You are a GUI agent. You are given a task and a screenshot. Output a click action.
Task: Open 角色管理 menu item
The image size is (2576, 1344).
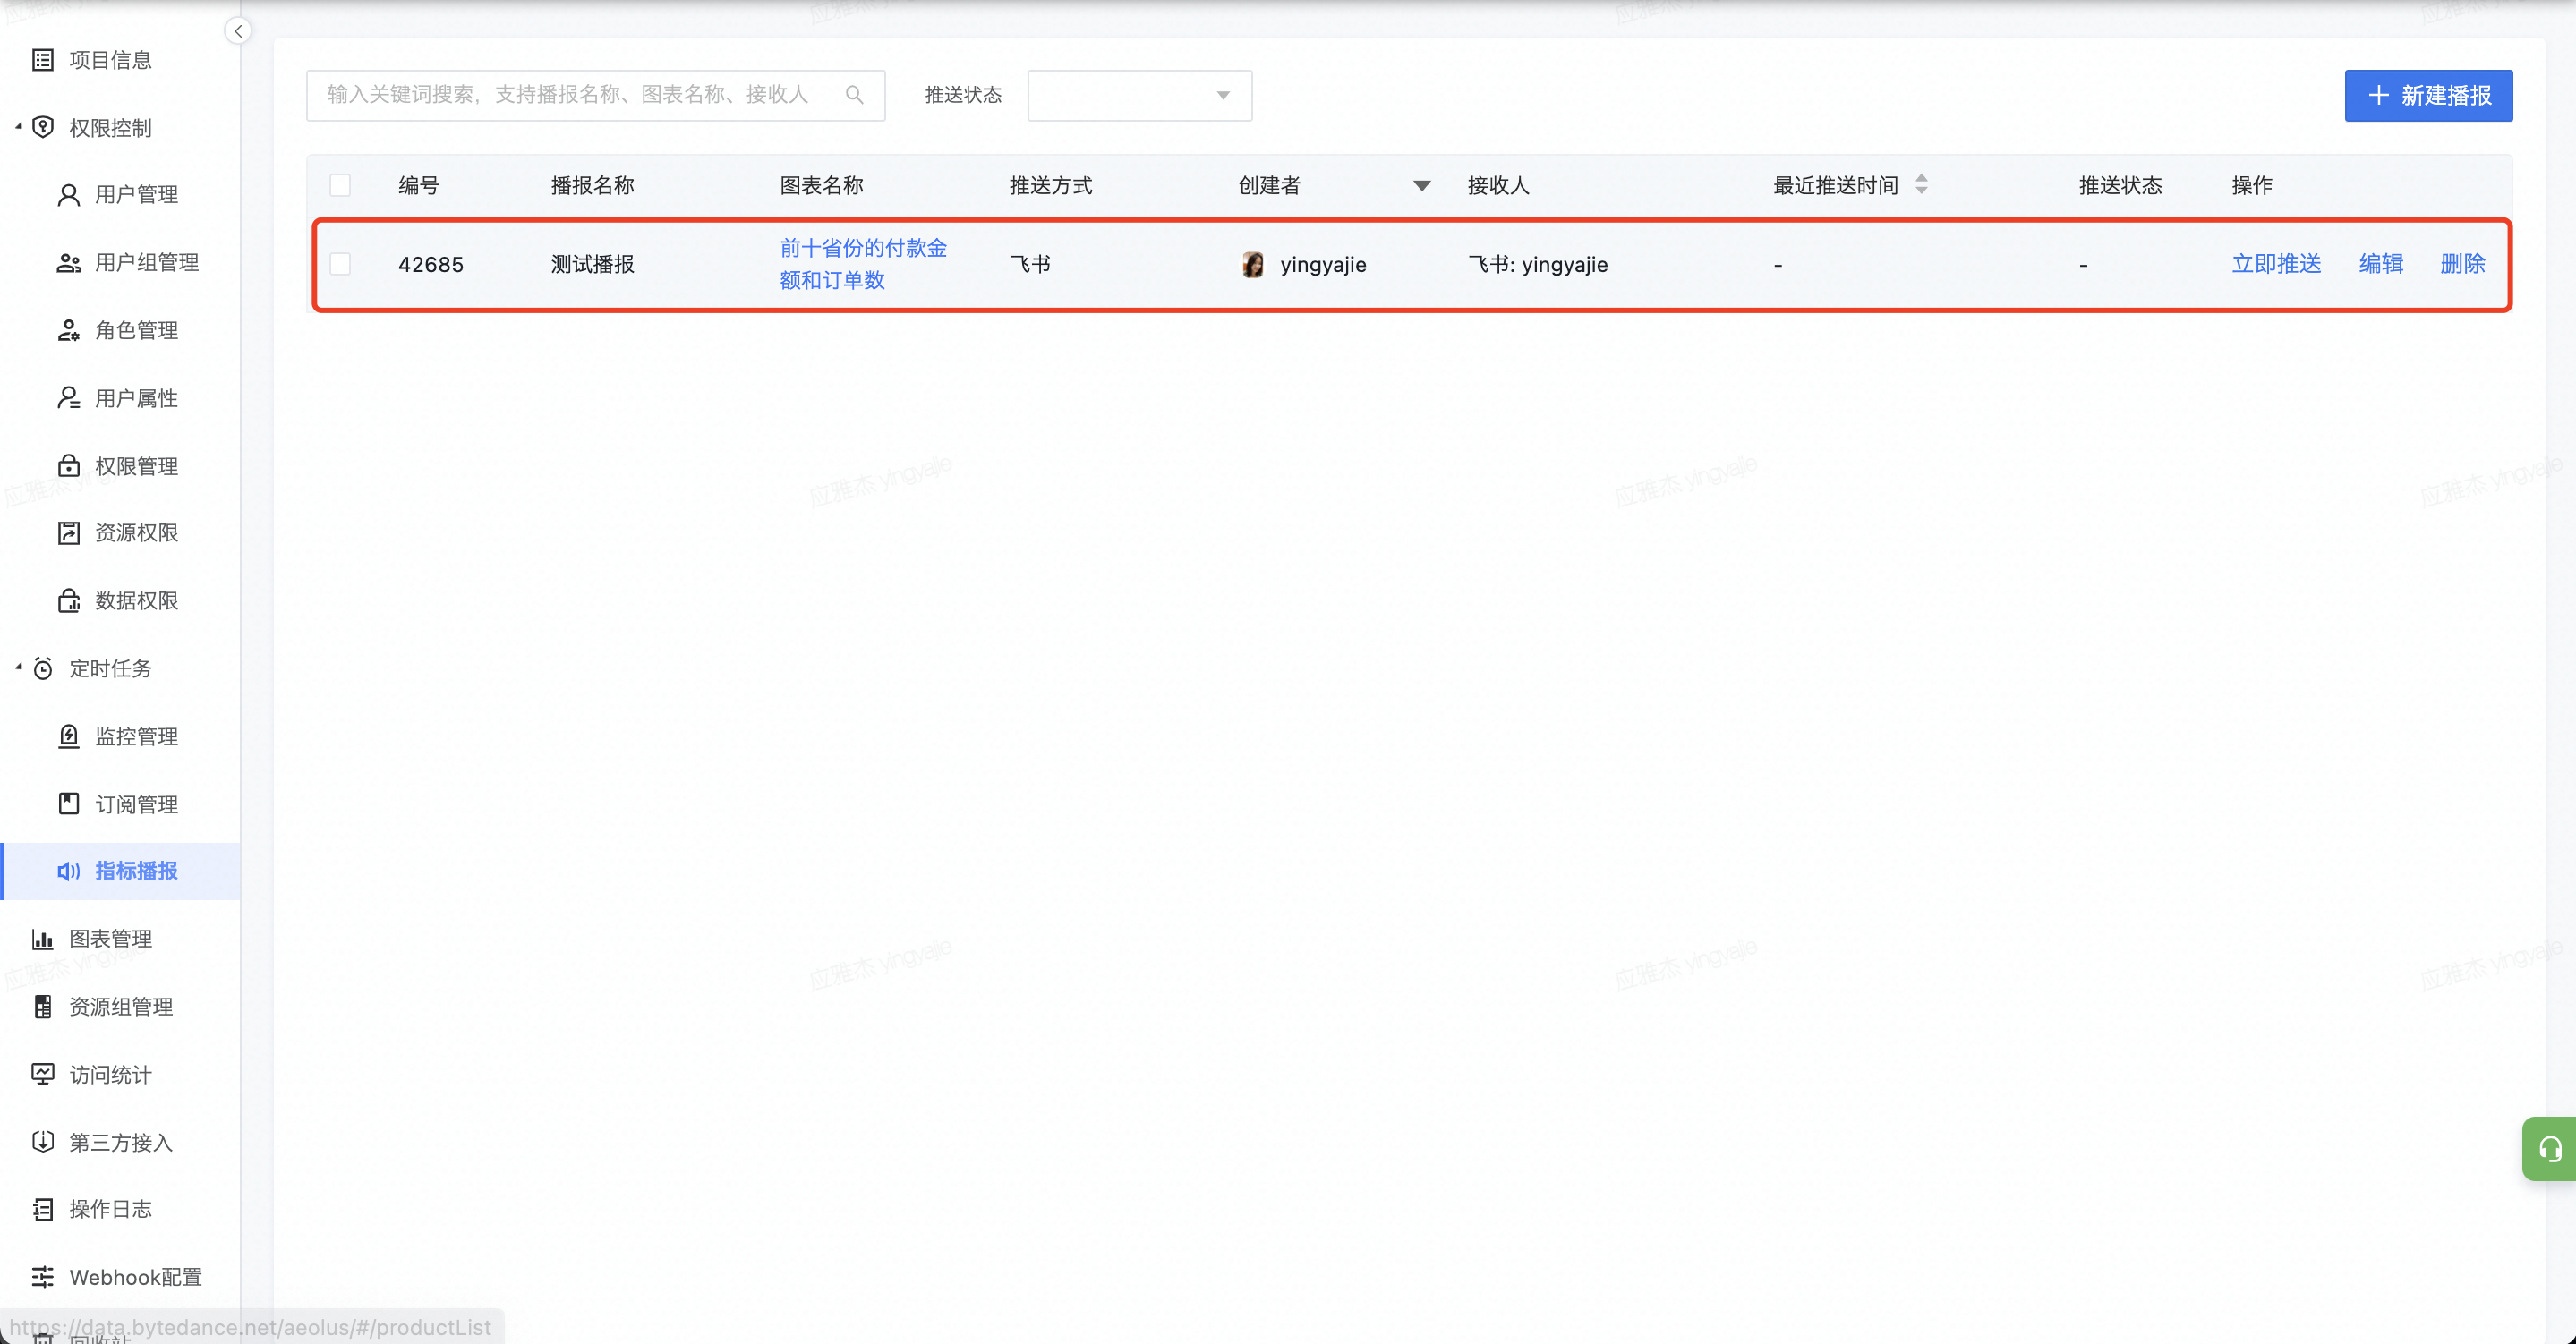(120, 331)
